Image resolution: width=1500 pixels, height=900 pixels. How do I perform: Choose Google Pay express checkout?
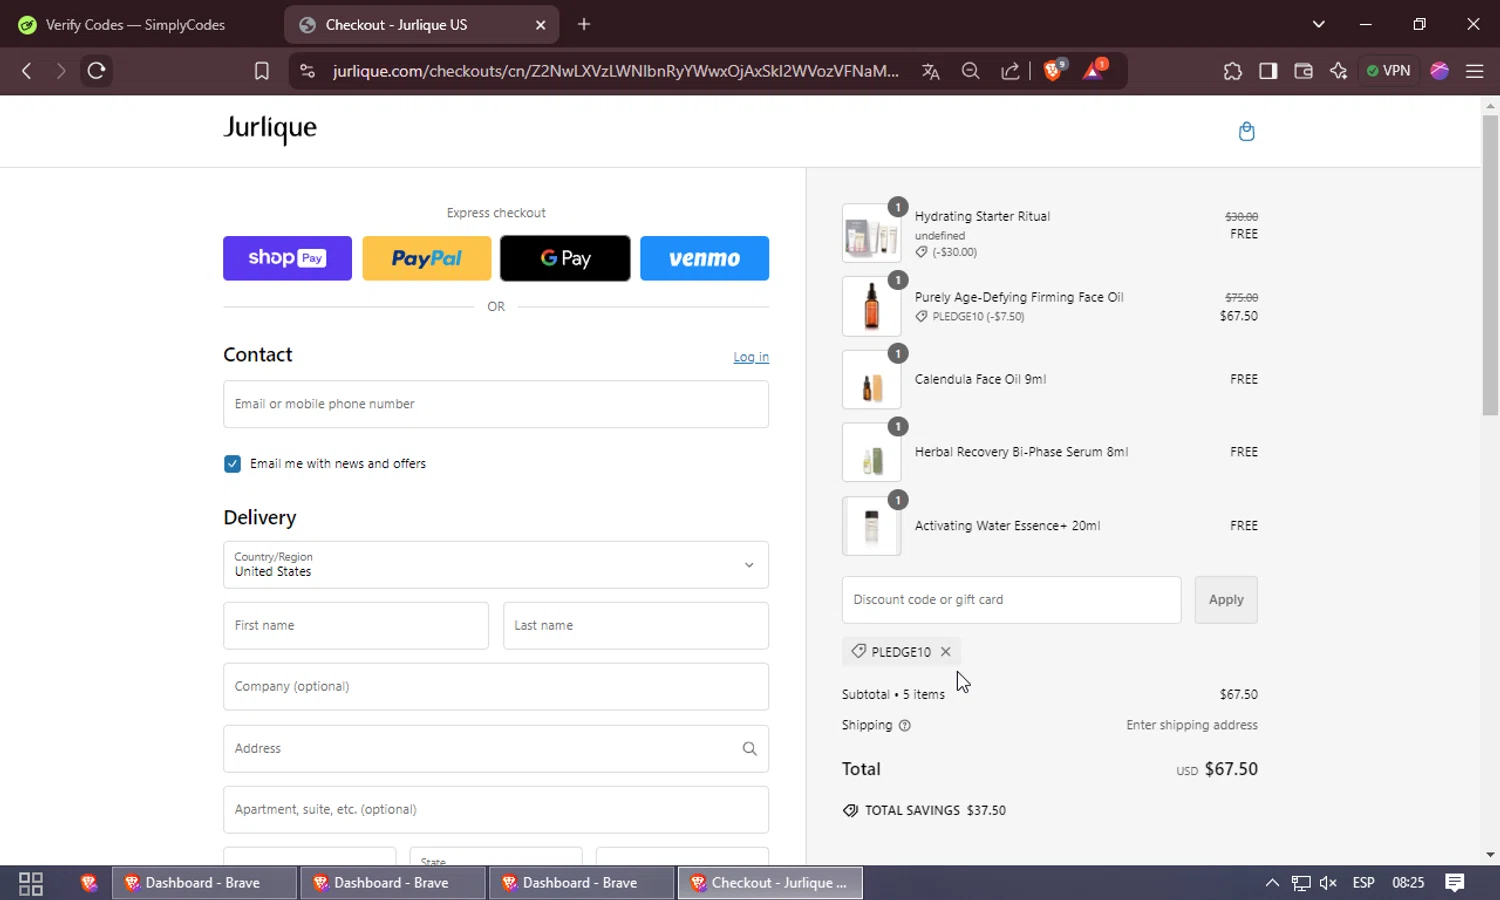coord(565,258)
